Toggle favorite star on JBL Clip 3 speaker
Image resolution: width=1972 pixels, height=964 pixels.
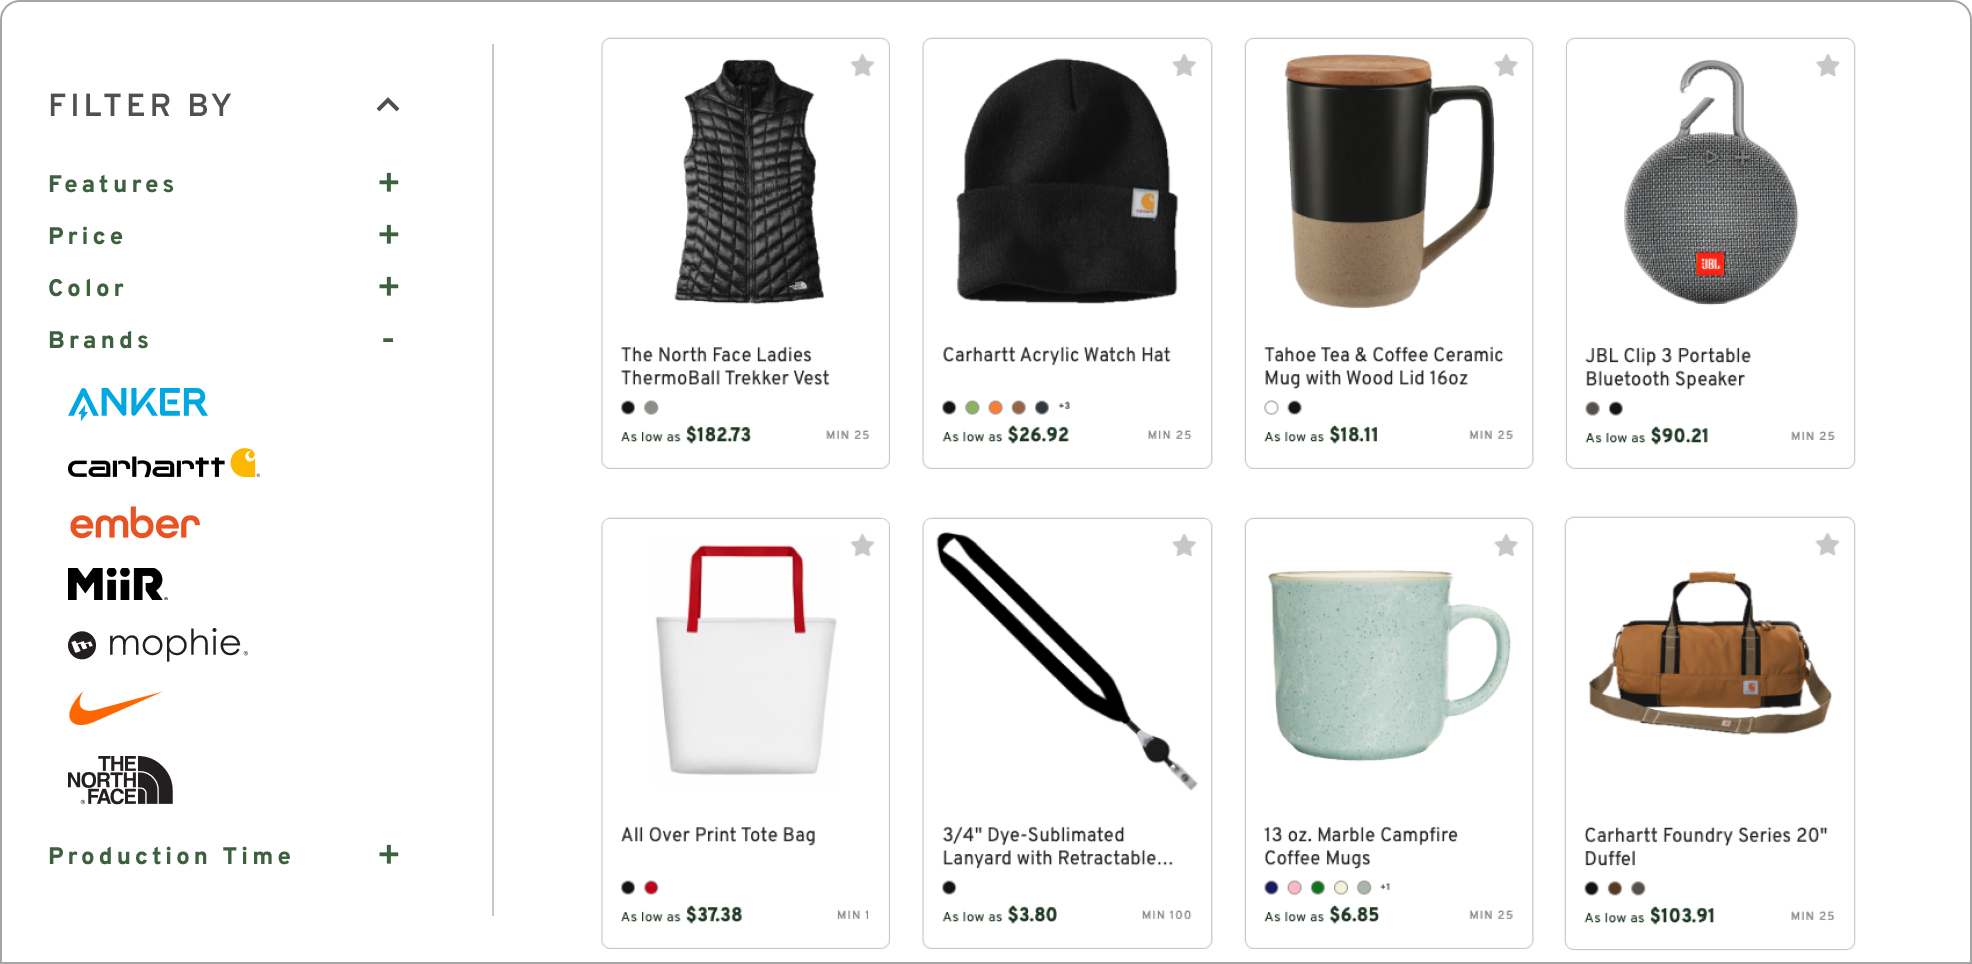coord(1827,66)
